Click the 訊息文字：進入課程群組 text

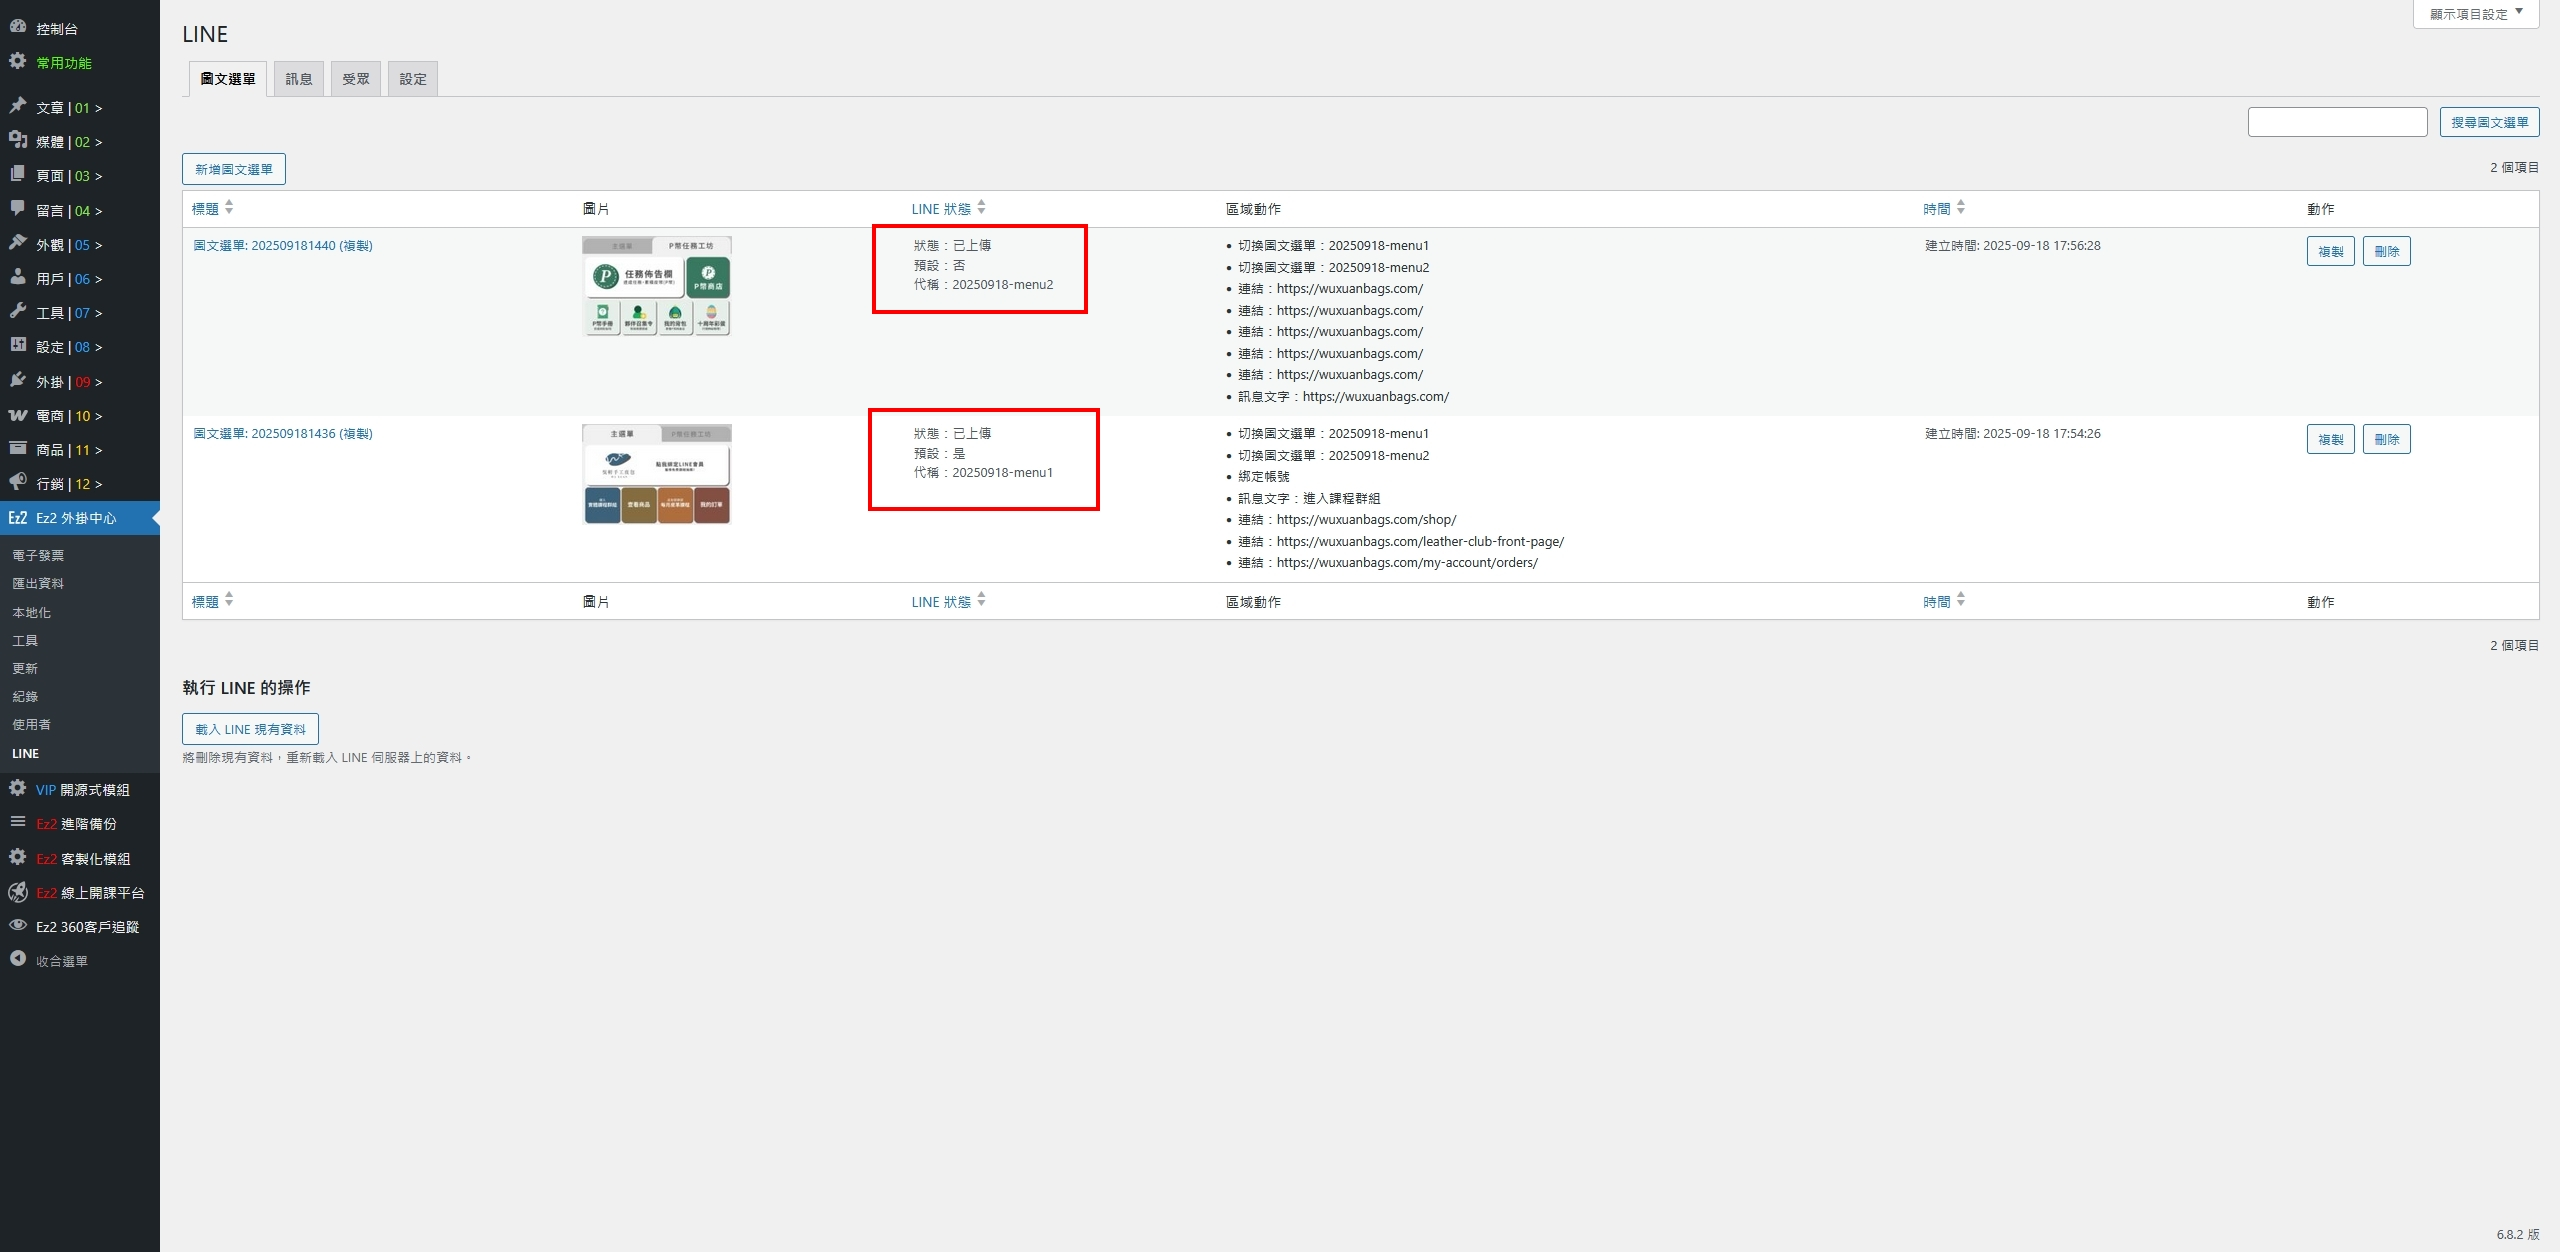(1309, 498)
